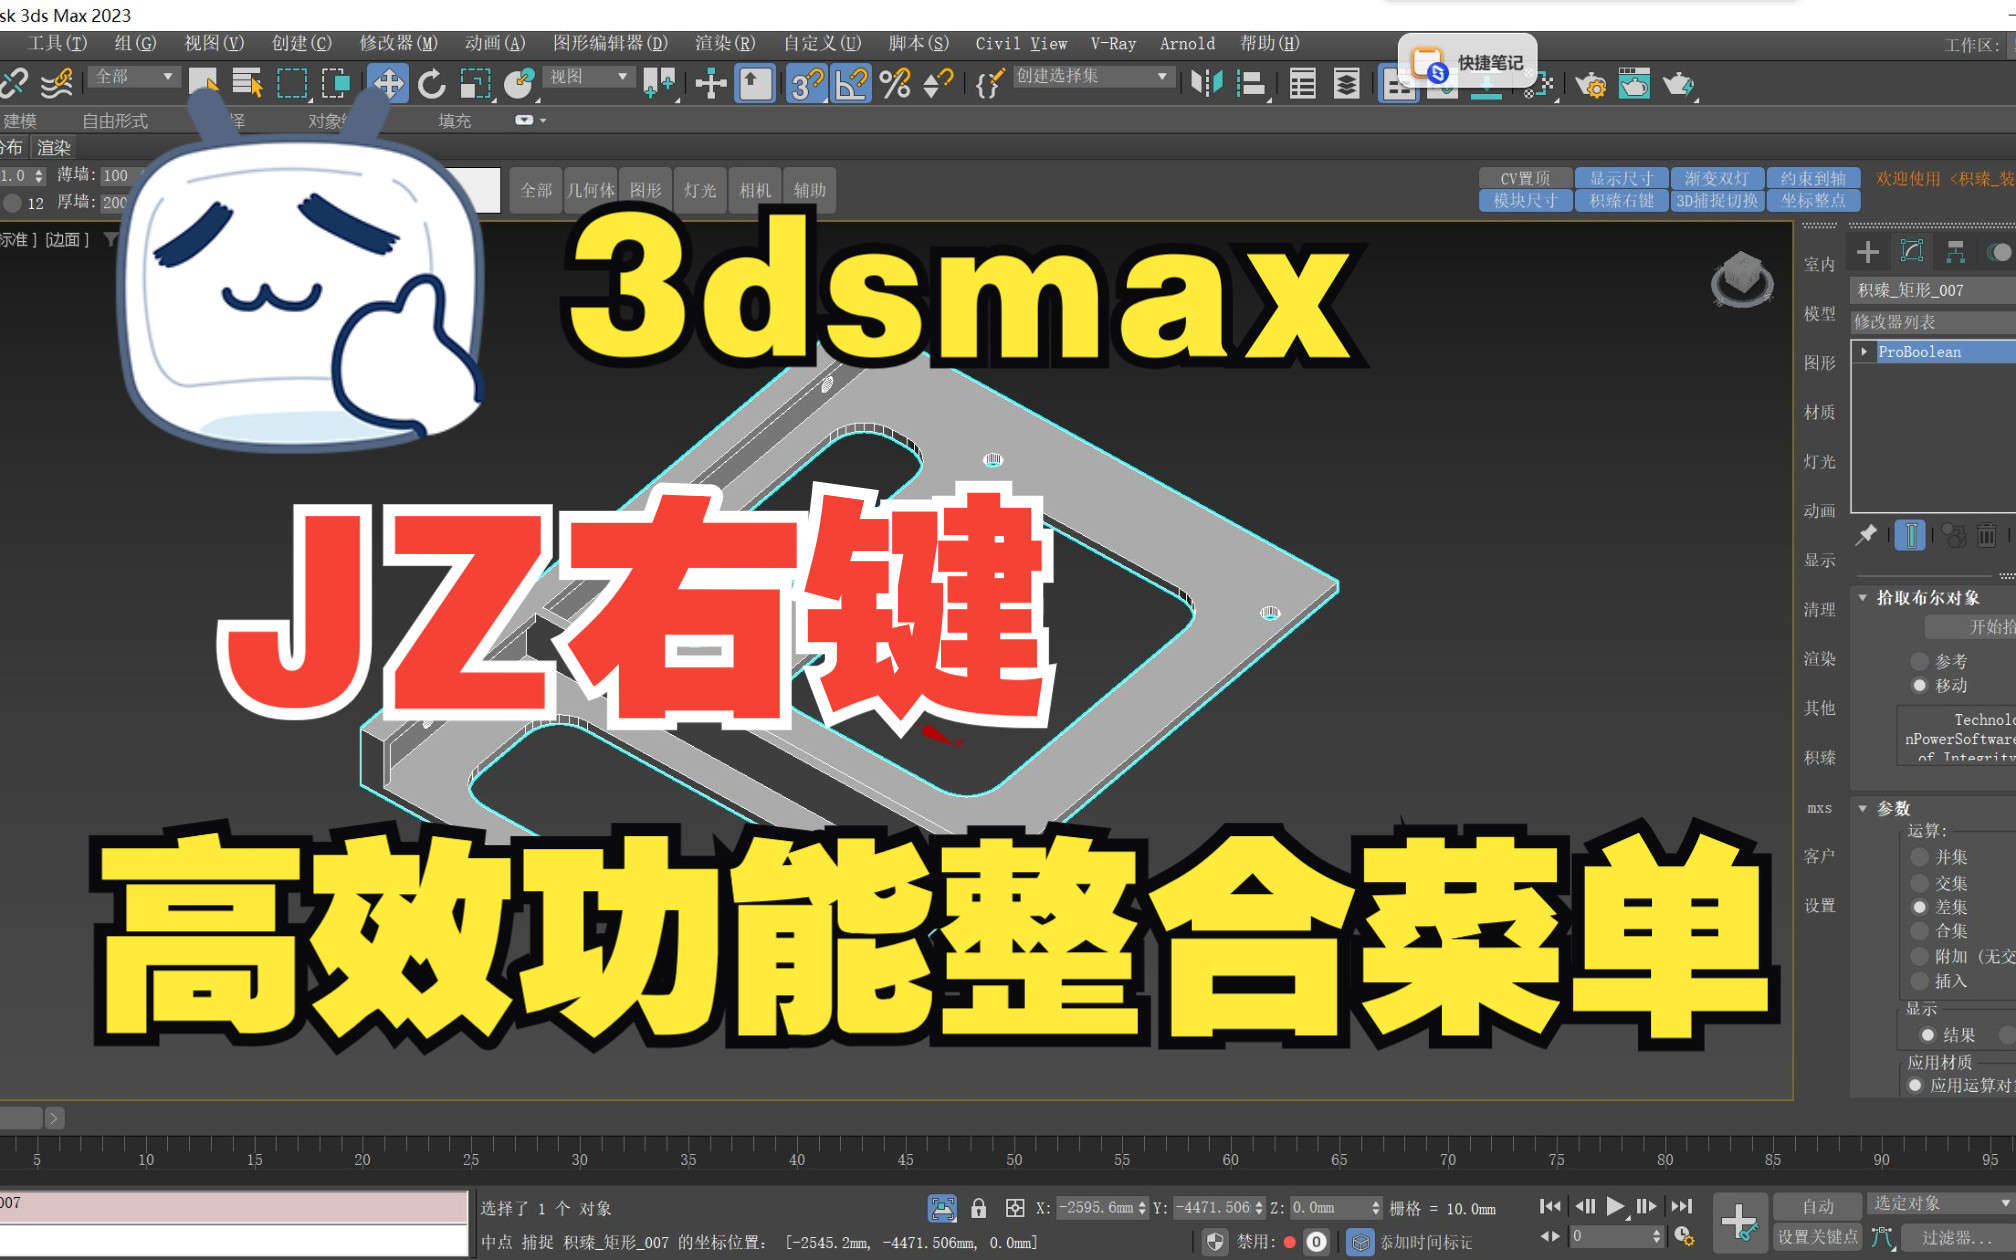2016x1260 pixels.
Task: Open Rendered Frame Window icon
Action: click(x=1634, y=84)
